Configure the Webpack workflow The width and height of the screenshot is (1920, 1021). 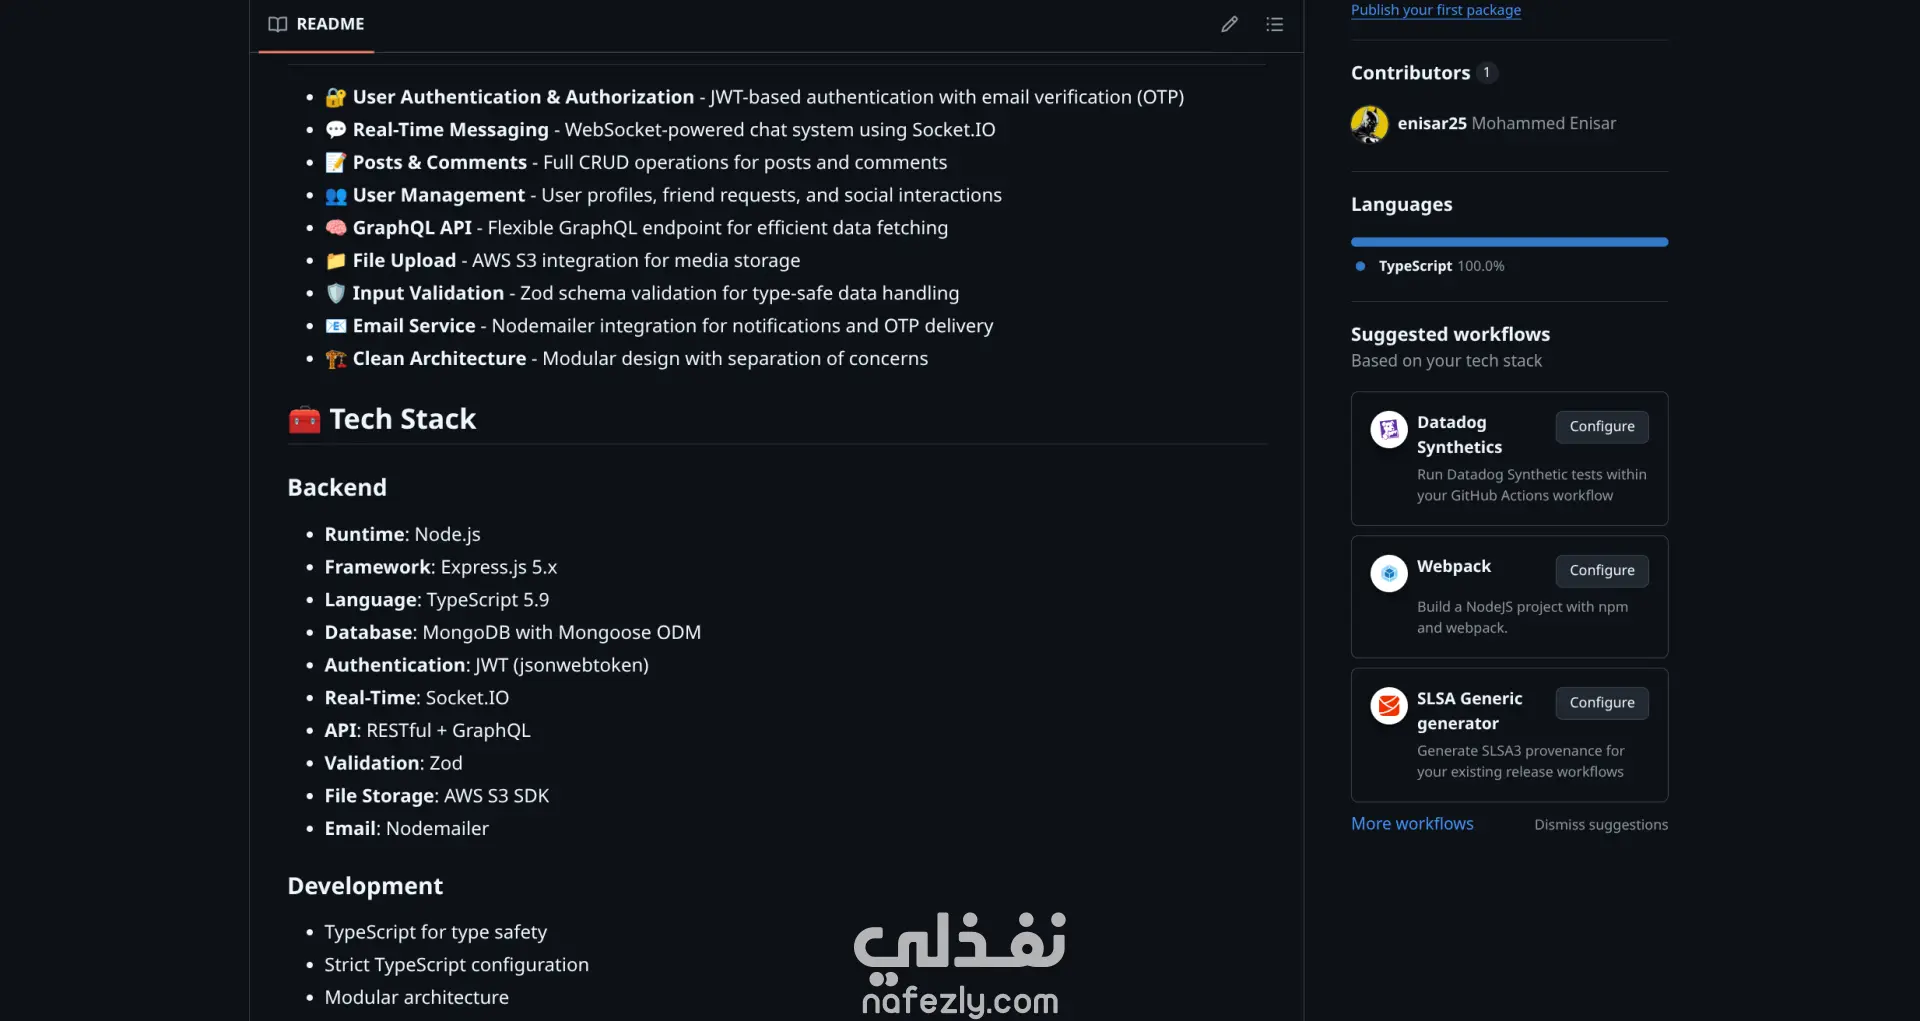point(1601,571)
